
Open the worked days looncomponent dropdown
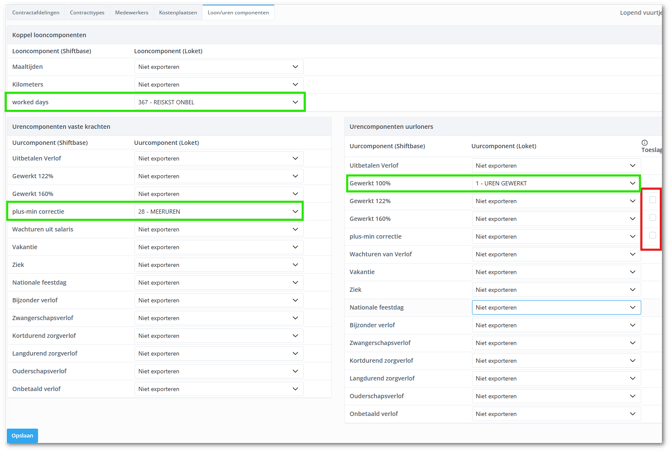click(218, 102)
